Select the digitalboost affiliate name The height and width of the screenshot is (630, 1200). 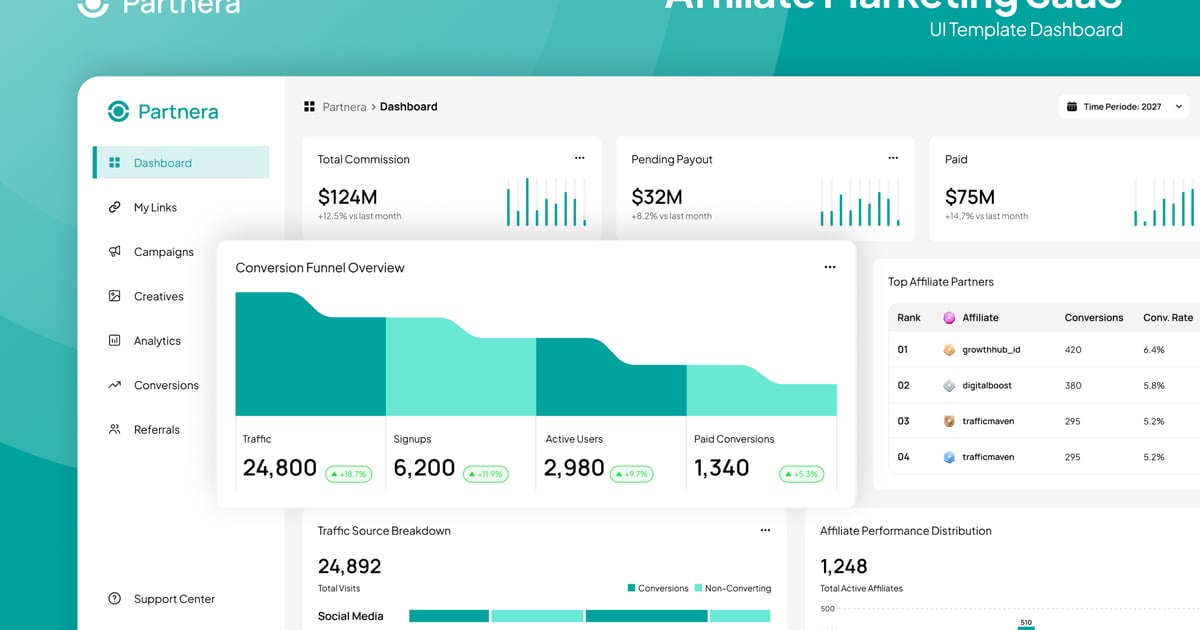tap(987, 386)
